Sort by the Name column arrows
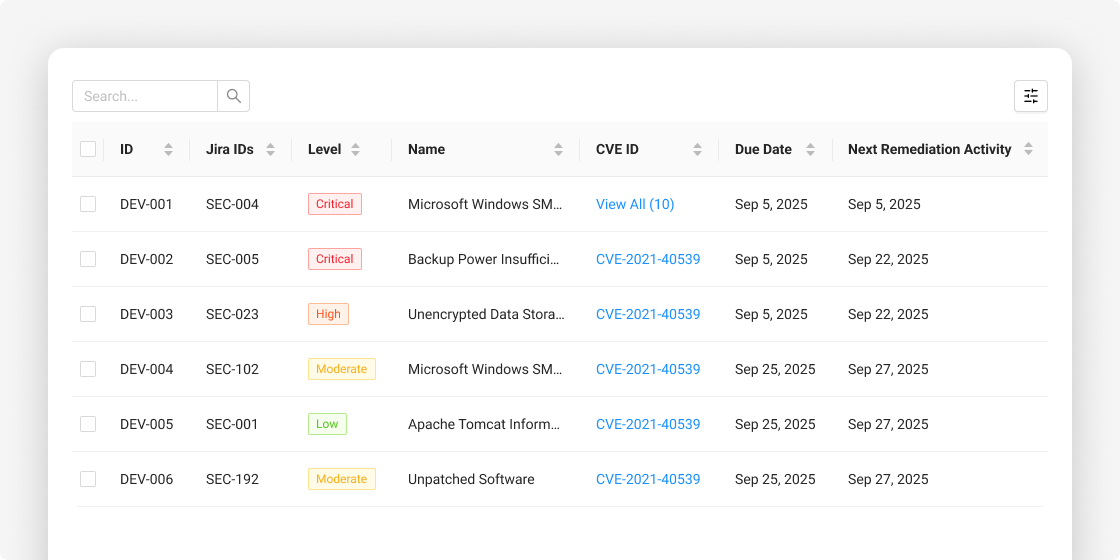The width and height of the screenshot is (1120, 560). pyautogui.click(x=559, y=149)
